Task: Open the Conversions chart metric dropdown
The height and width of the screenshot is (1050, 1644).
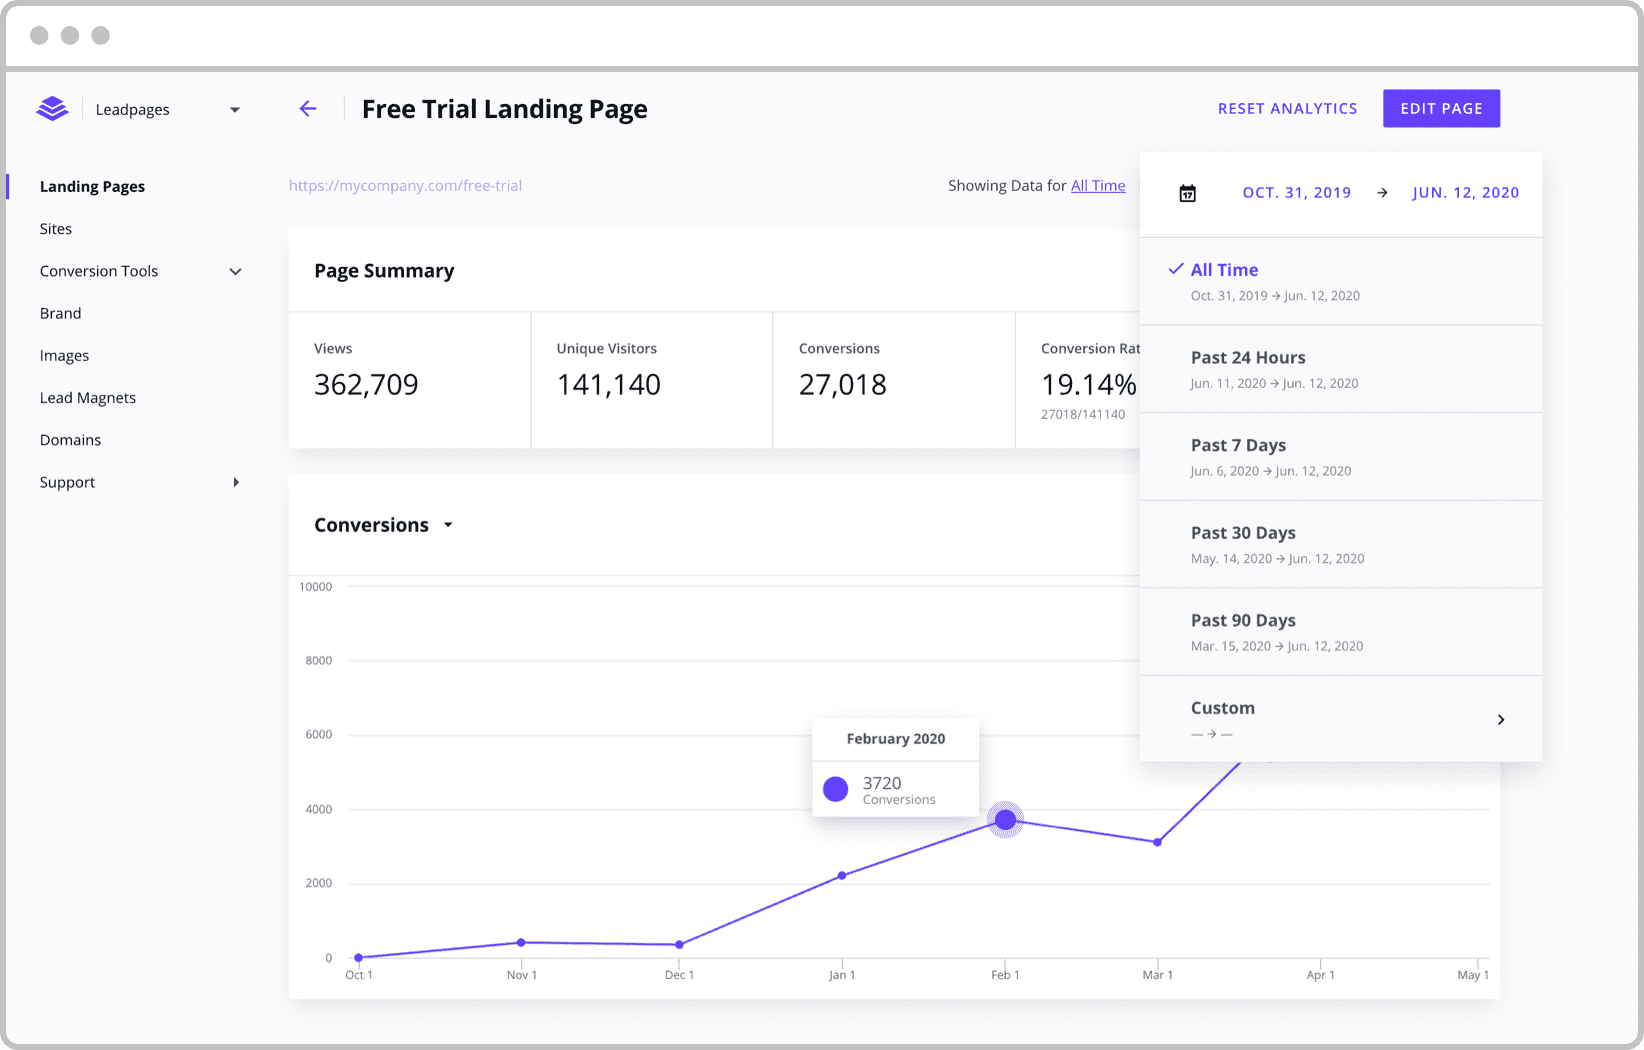Action: pyautogui.click(x=448, y=525)
